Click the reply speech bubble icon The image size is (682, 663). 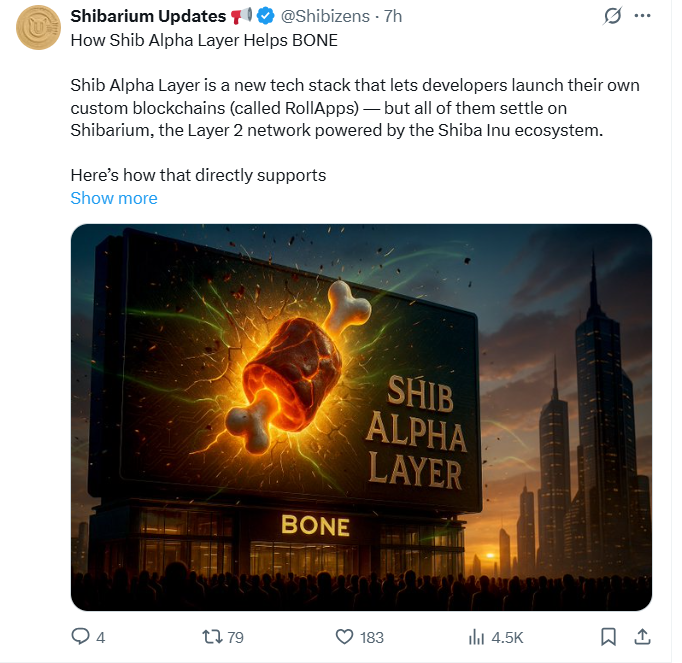tap(80, 636)
